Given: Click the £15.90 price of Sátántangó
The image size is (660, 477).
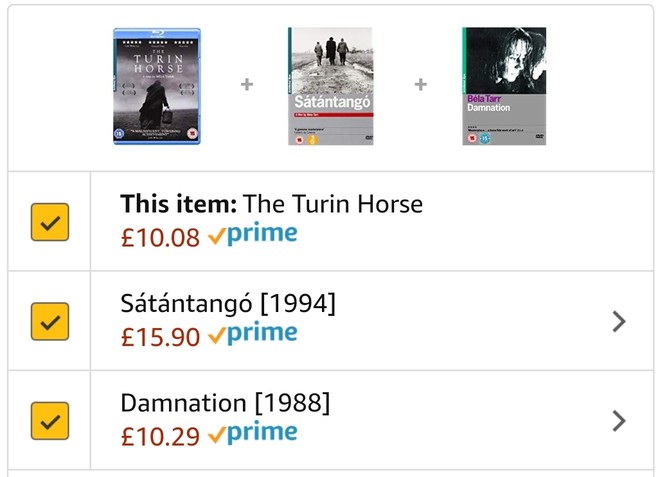Looking at the screenshot, I should click(x=160, y=338).
